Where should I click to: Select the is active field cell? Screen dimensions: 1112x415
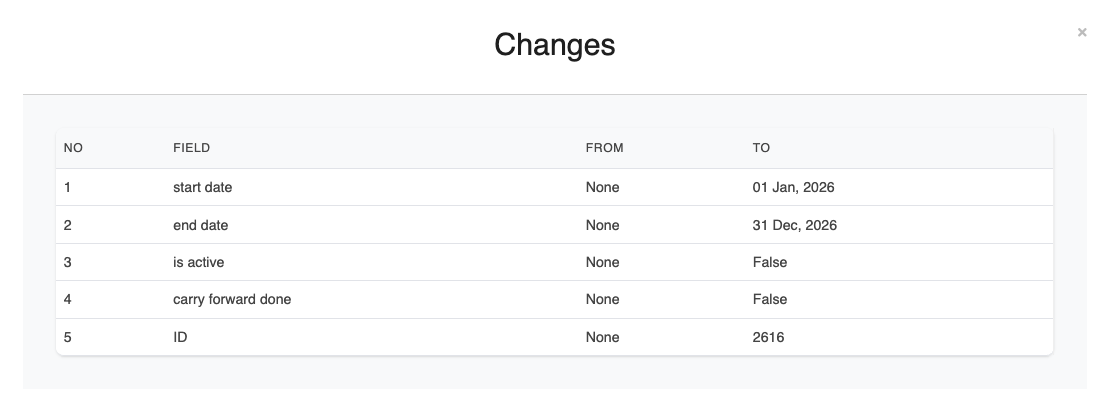coord(198,262)
